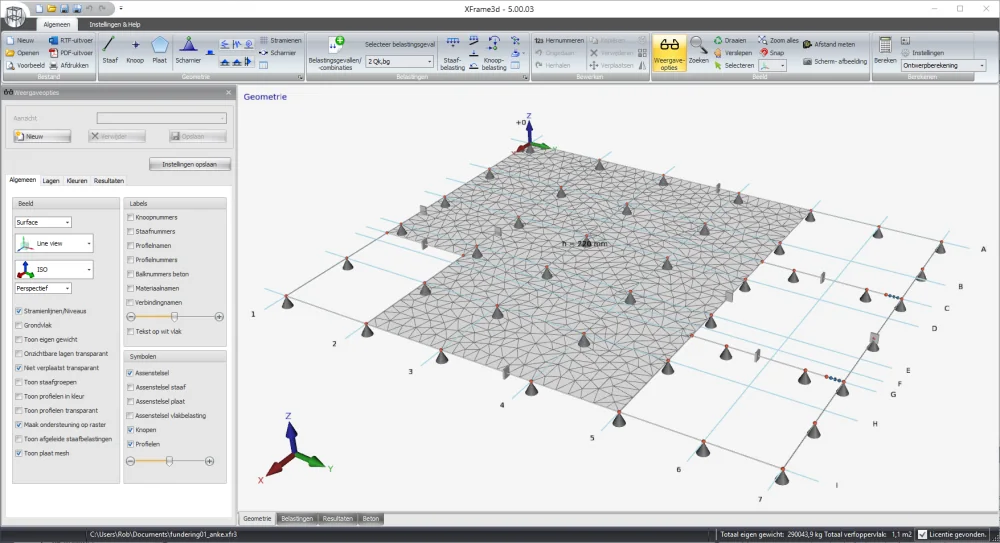The height and width of the screenshot is (543, 1000).
Task: Enable Staafnummers label checkbox
Action: (x=130, y=232)
